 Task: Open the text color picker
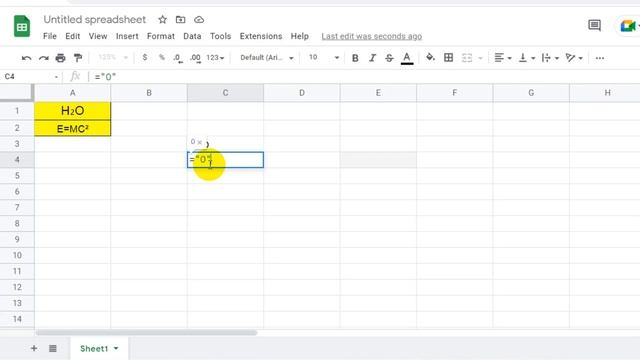(x=407, y=58)
